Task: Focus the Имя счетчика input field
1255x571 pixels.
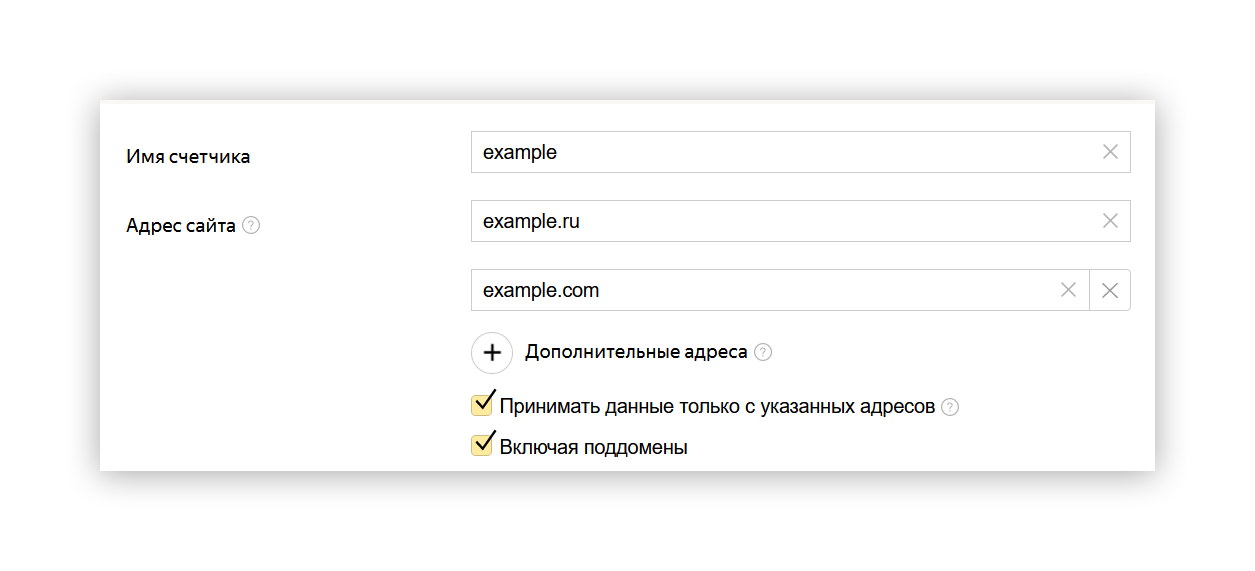Action: pos(780,152)
